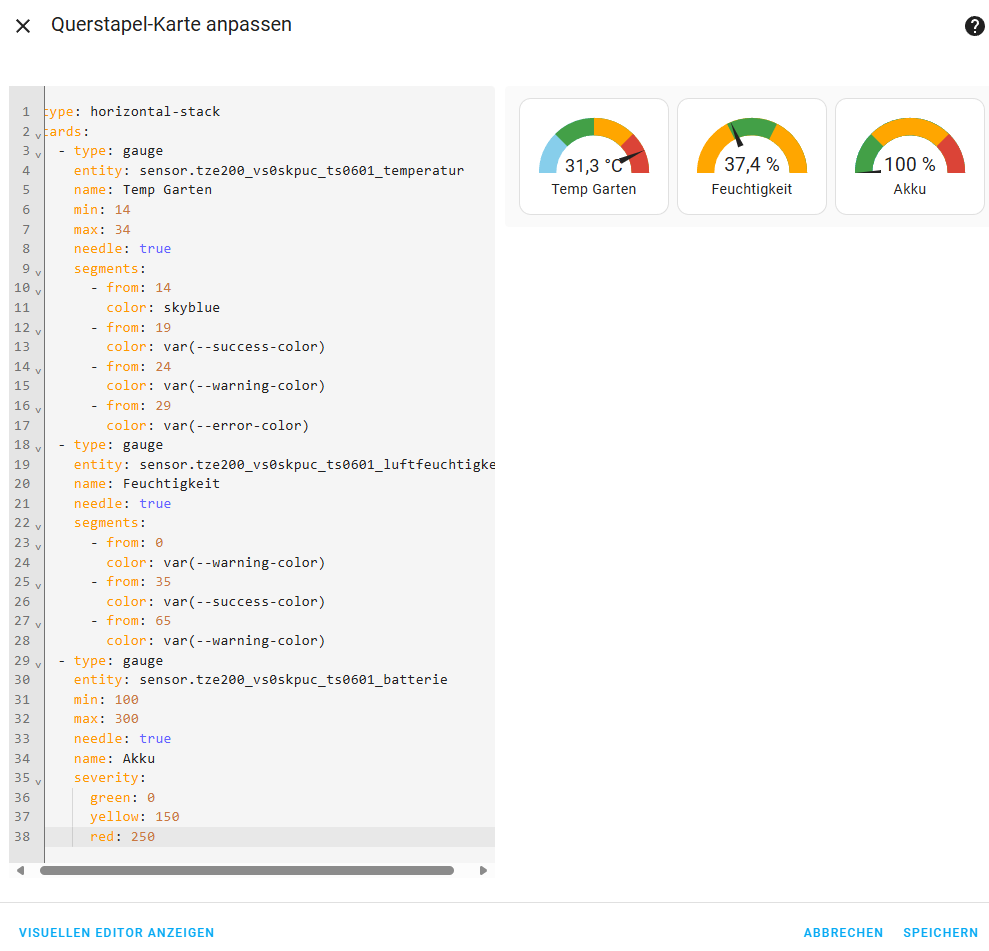Select the Feuchtigkeit gauge card preview
Image resolution: width=989 pixels, height=951 pixels.
tap(751, 156)
